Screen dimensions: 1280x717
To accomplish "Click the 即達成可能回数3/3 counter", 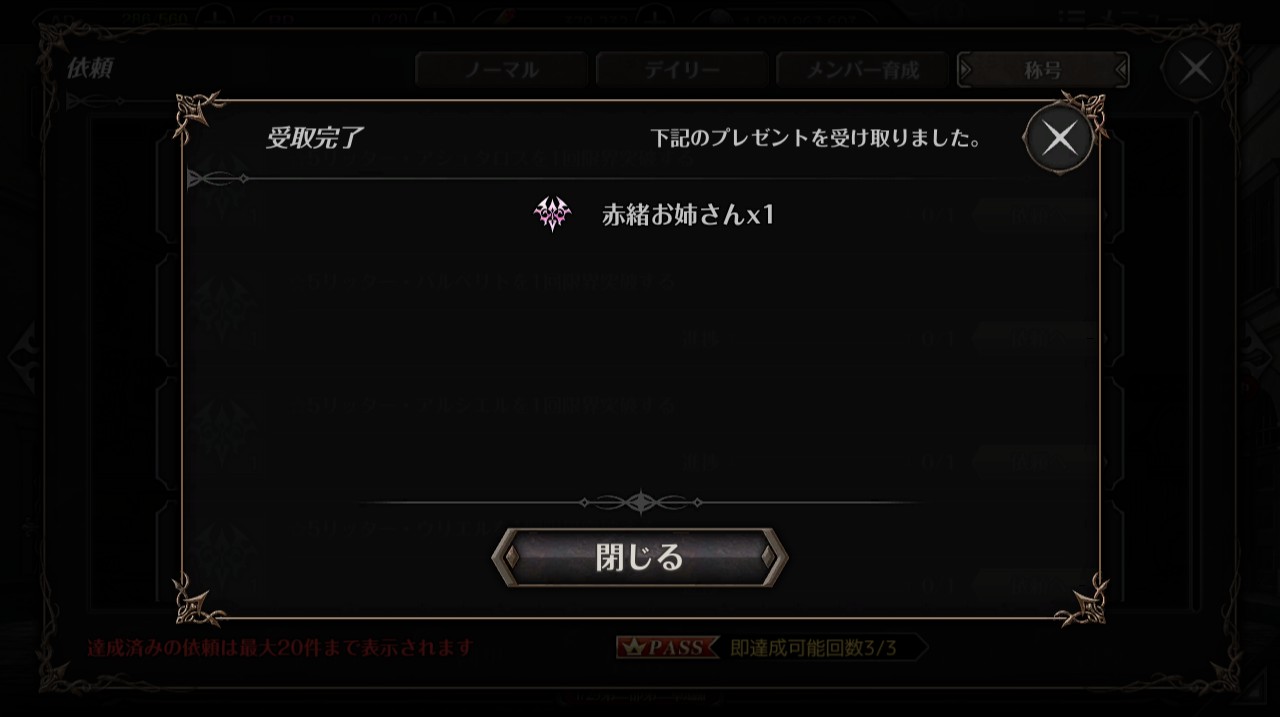I will coord(814,648).
